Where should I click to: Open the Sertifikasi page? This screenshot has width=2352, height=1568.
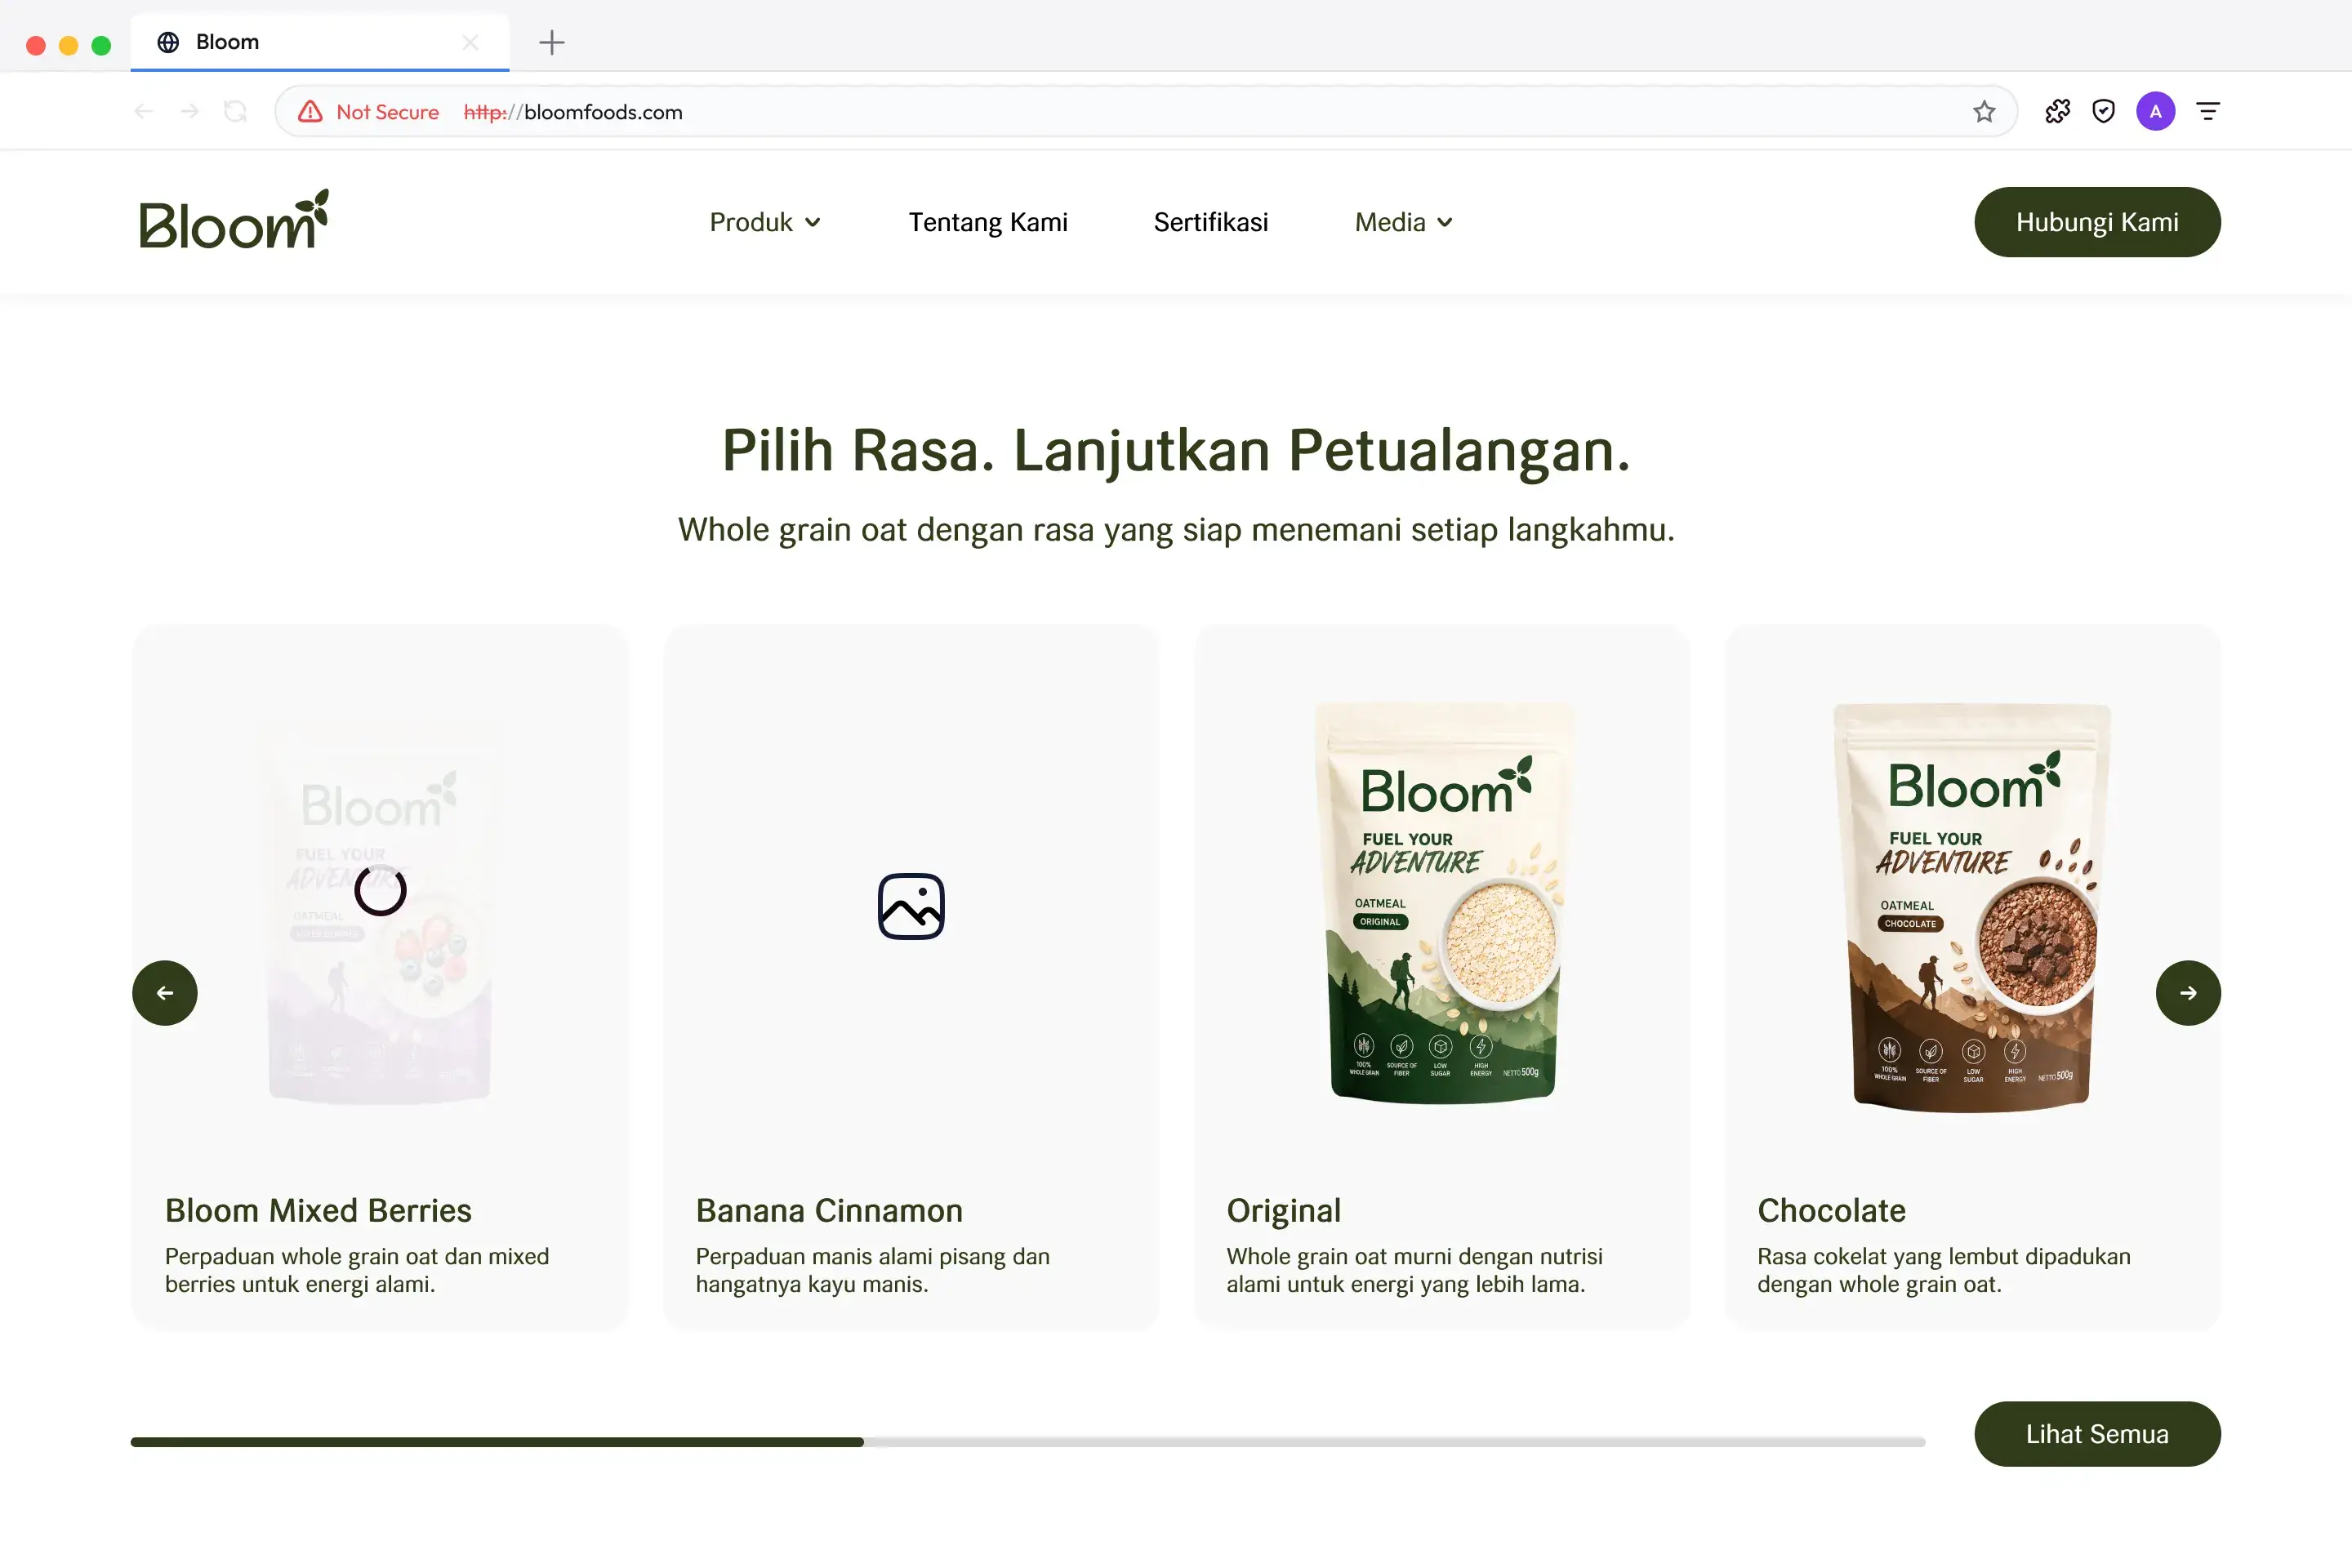pyautogui.click(x=1211, y=222)
